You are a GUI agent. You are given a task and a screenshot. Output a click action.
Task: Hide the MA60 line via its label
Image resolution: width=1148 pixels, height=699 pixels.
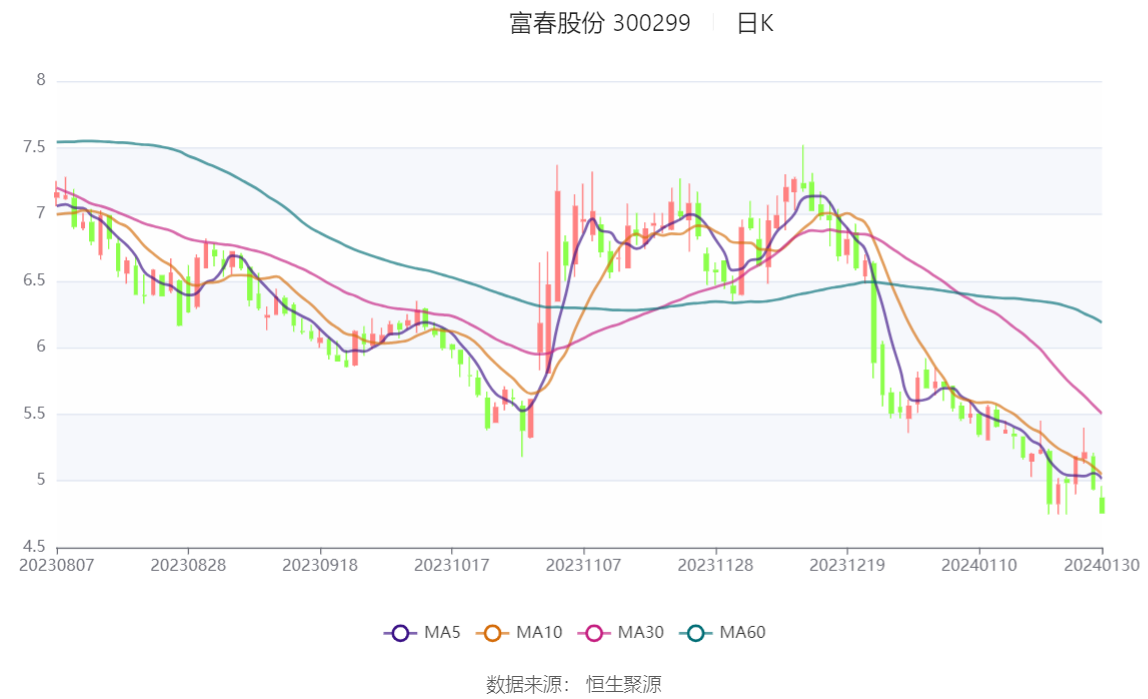pyautogui.click(x=742, y=632)
